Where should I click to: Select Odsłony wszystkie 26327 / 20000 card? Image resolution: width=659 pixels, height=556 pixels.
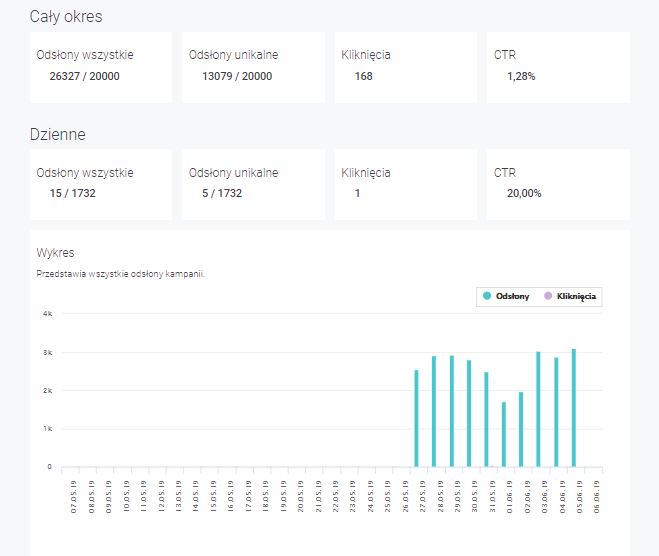100,67
